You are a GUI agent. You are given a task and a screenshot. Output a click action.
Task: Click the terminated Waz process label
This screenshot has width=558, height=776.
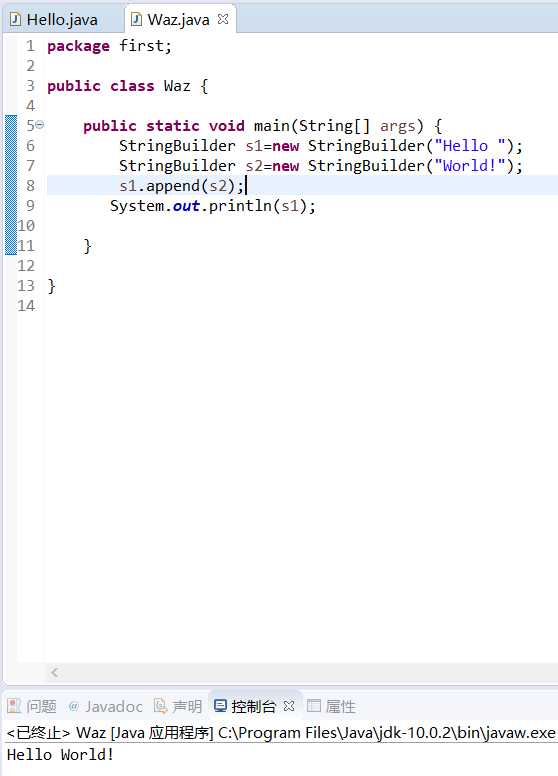(281, 732)
